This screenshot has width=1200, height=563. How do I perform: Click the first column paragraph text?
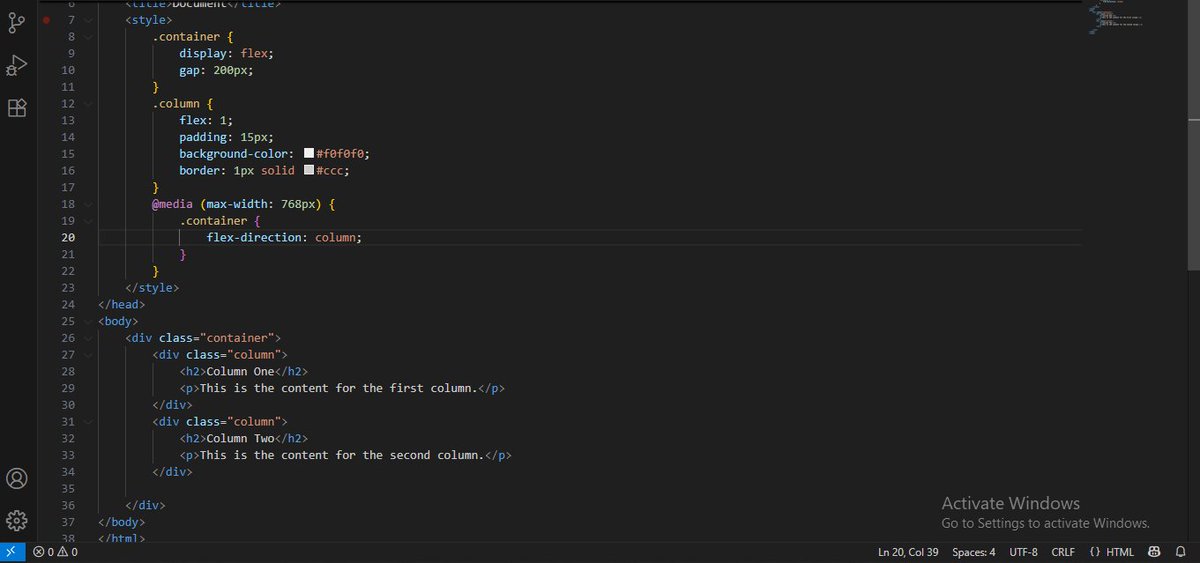(x=338, y=388)
